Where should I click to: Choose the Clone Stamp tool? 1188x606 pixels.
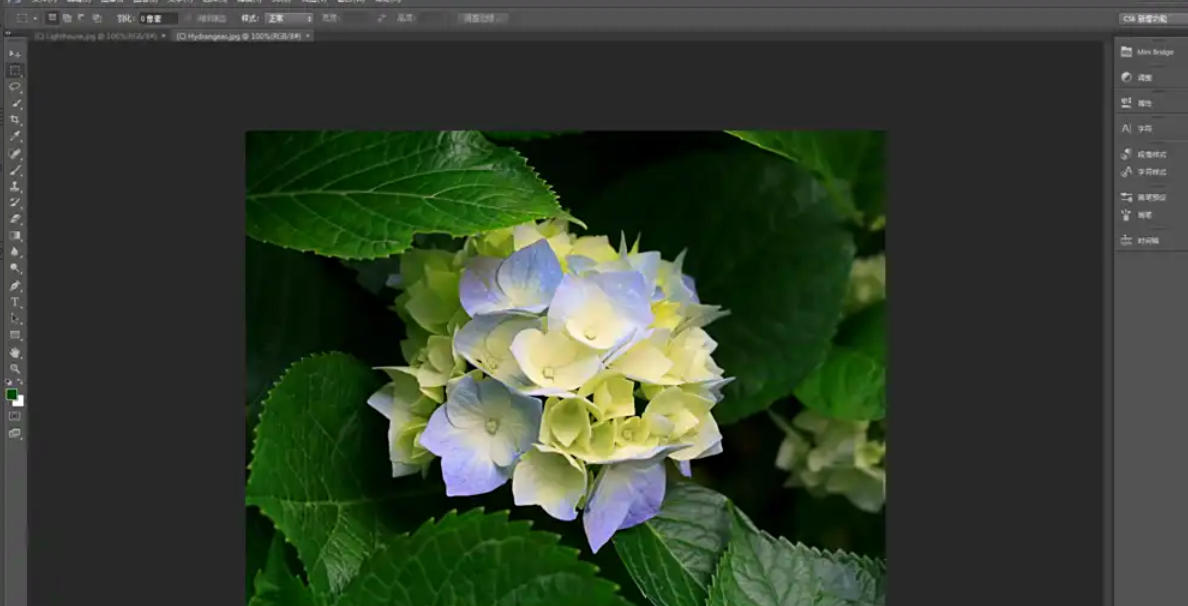click(12, 185)
